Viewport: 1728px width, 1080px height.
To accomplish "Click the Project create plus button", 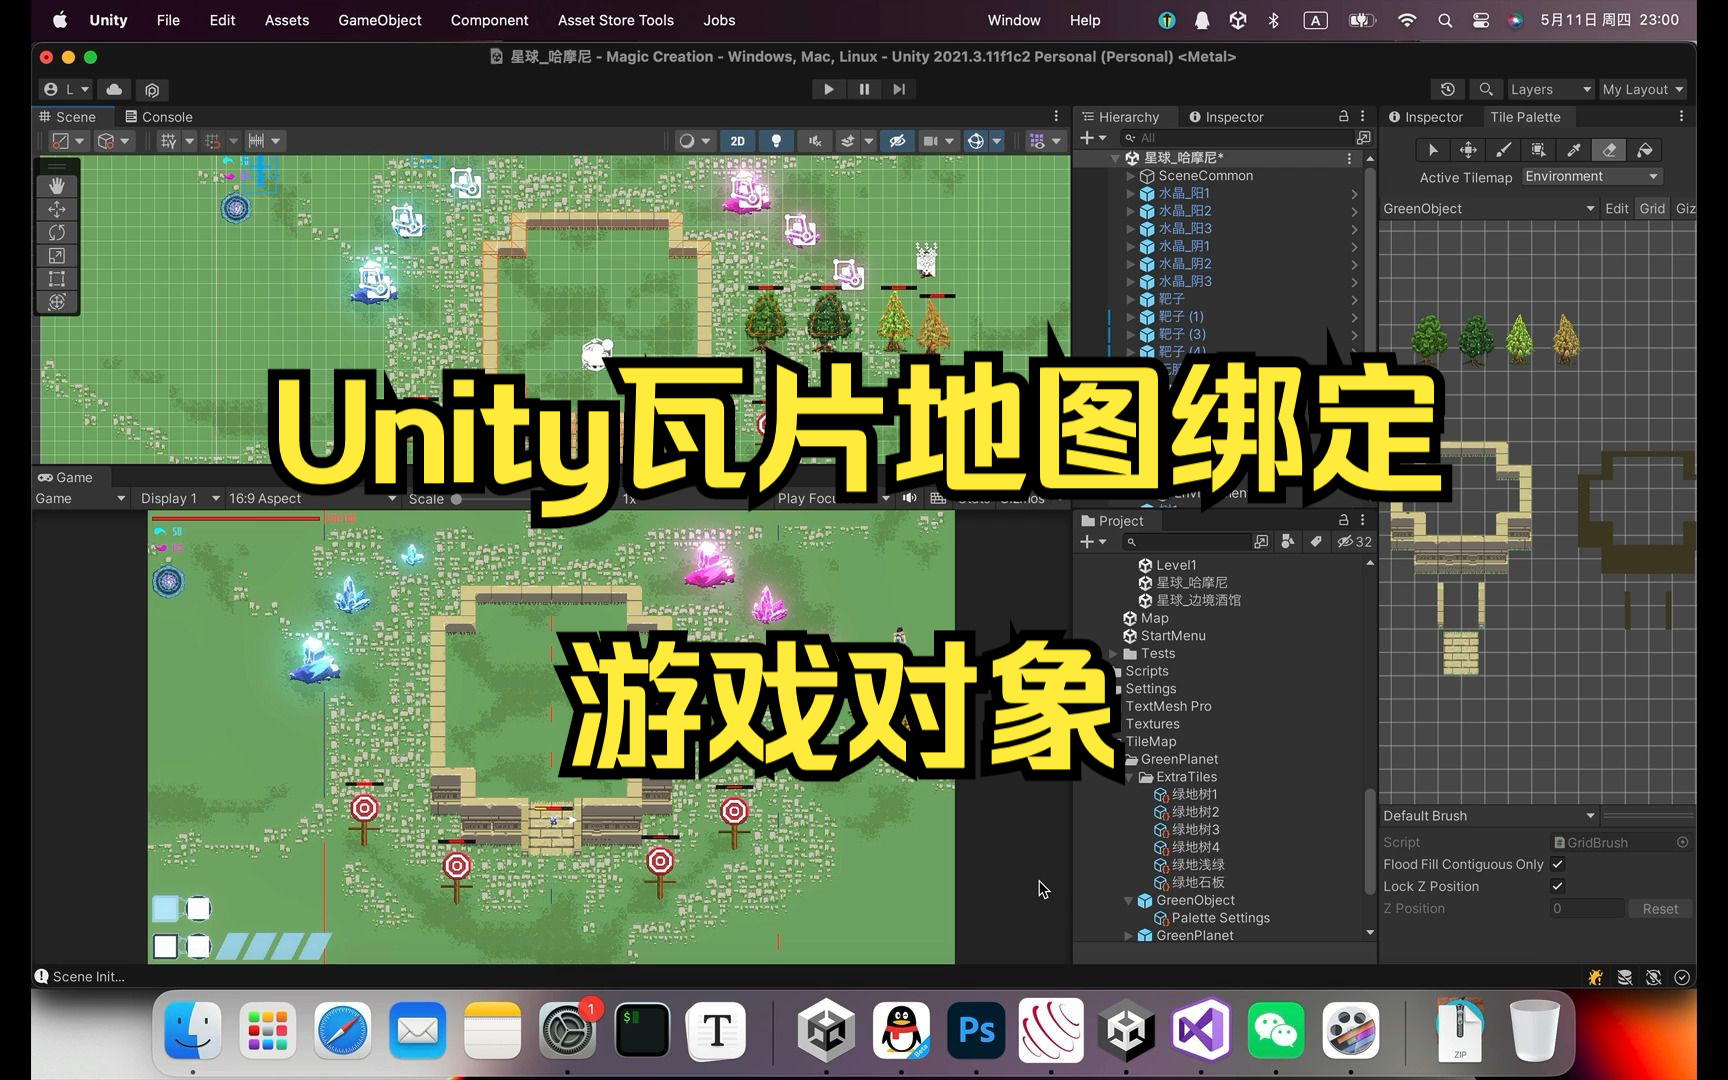I will coord(1093,542).
